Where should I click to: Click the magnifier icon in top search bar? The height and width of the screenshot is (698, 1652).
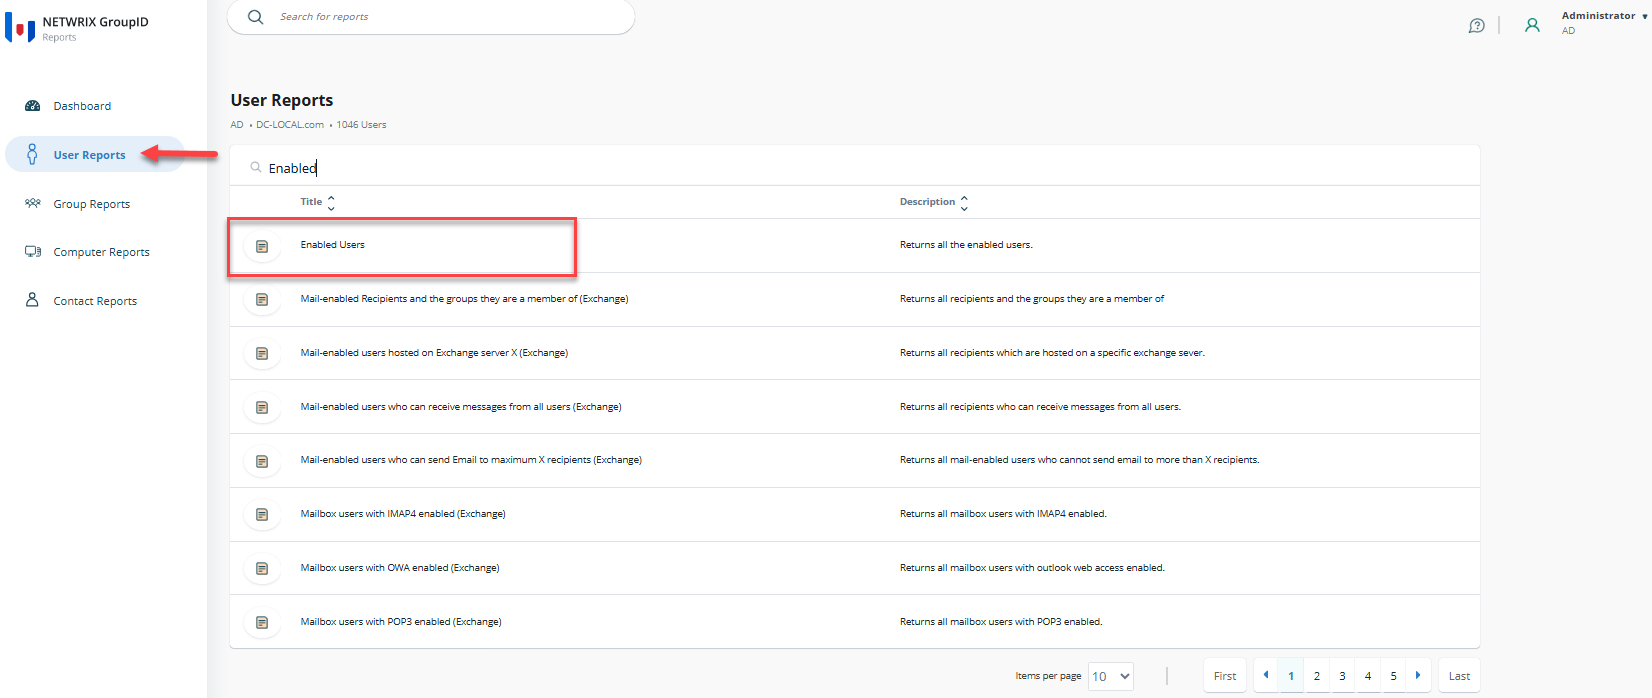point(256,17)
